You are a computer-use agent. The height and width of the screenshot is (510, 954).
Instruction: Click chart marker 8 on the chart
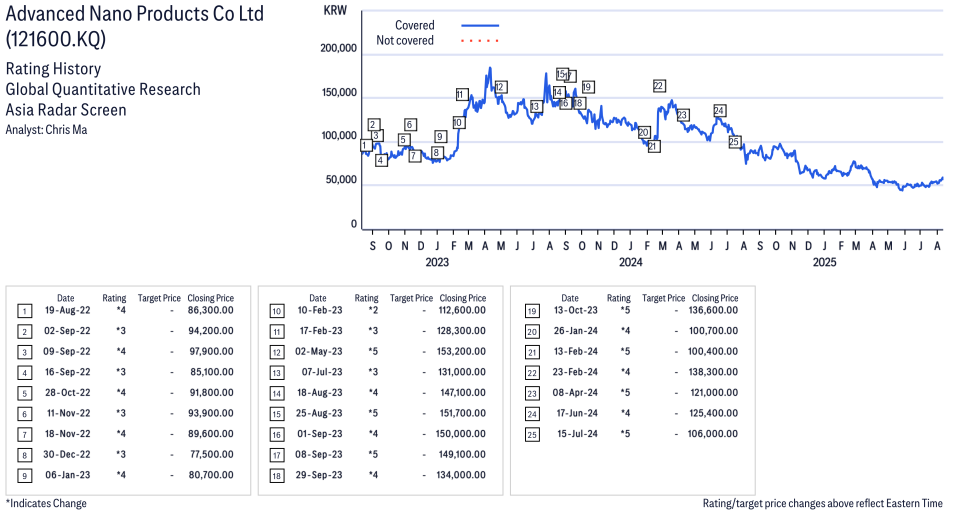click(436, 153)
